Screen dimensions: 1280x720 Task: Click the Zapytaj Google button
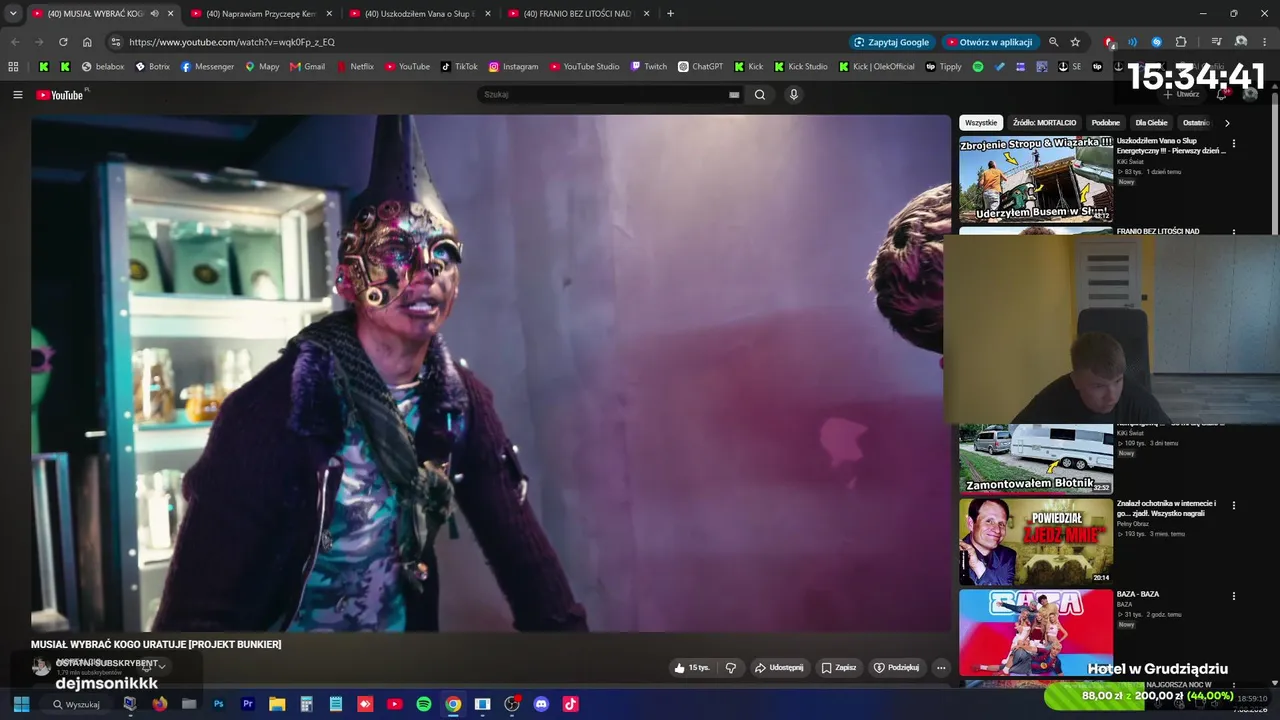(x=891, y=42)
